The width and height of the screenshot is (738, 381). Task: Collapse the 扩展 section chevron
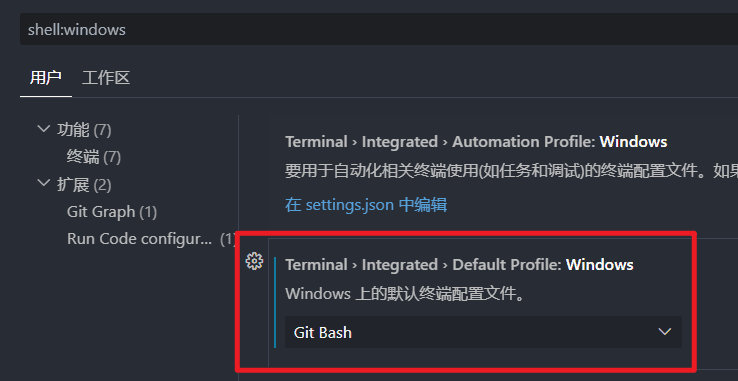[x=44, y=183]
